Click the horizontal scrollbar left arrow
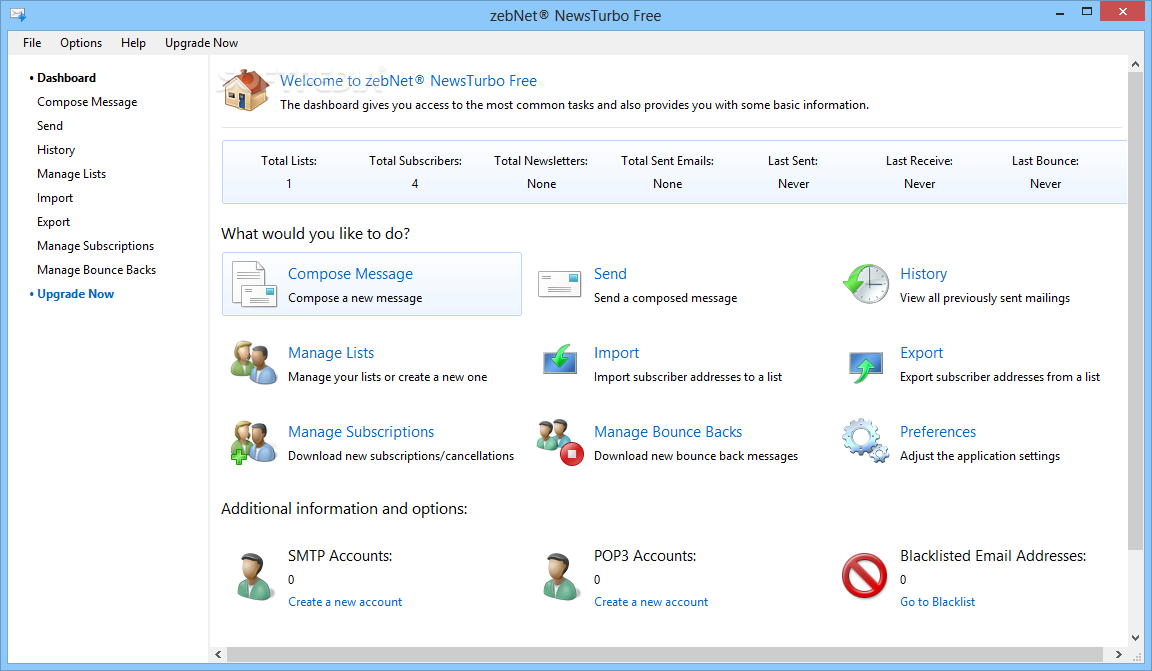The image size is (1152, 671). 218,654
